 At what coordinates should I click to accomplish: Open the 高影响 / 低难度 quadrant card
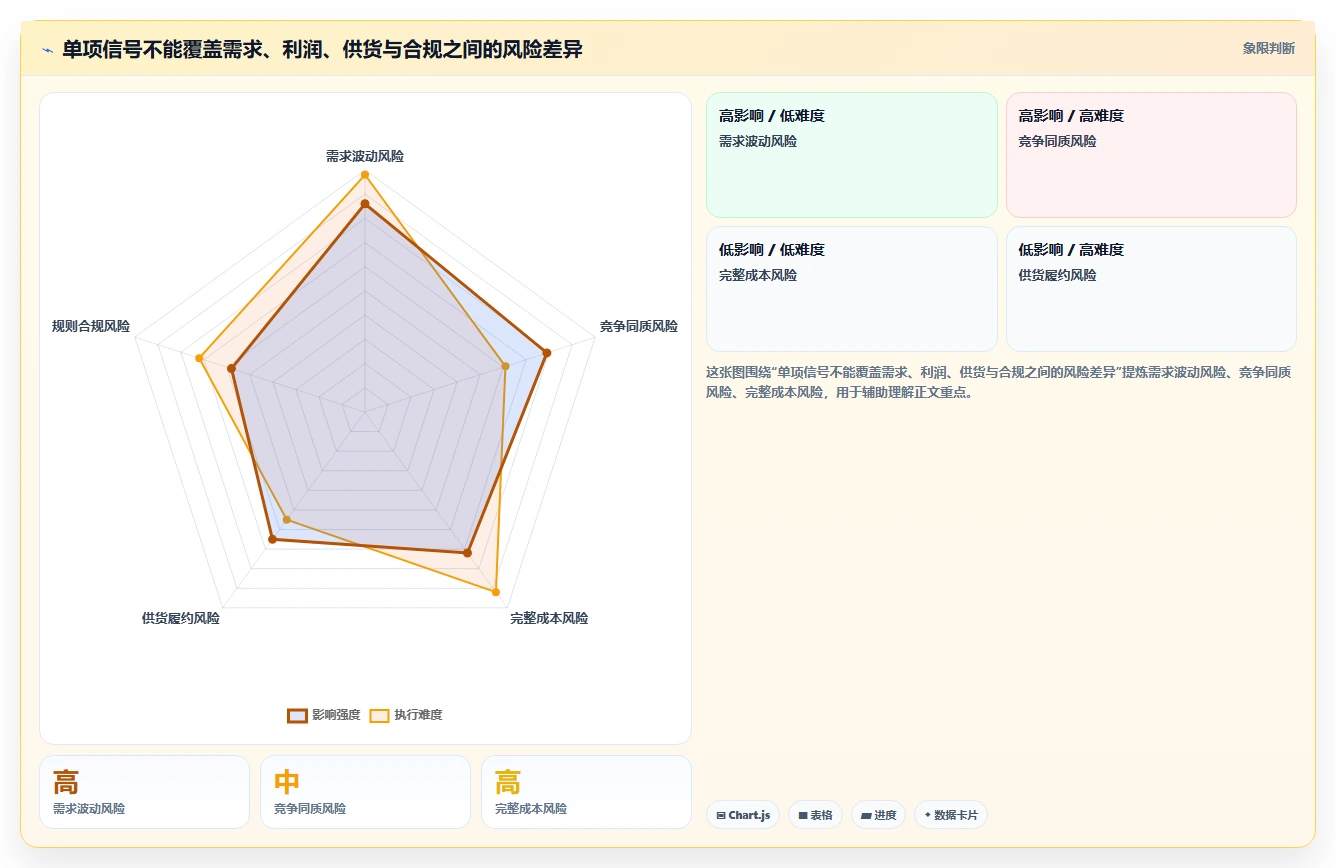pos(852,155)
